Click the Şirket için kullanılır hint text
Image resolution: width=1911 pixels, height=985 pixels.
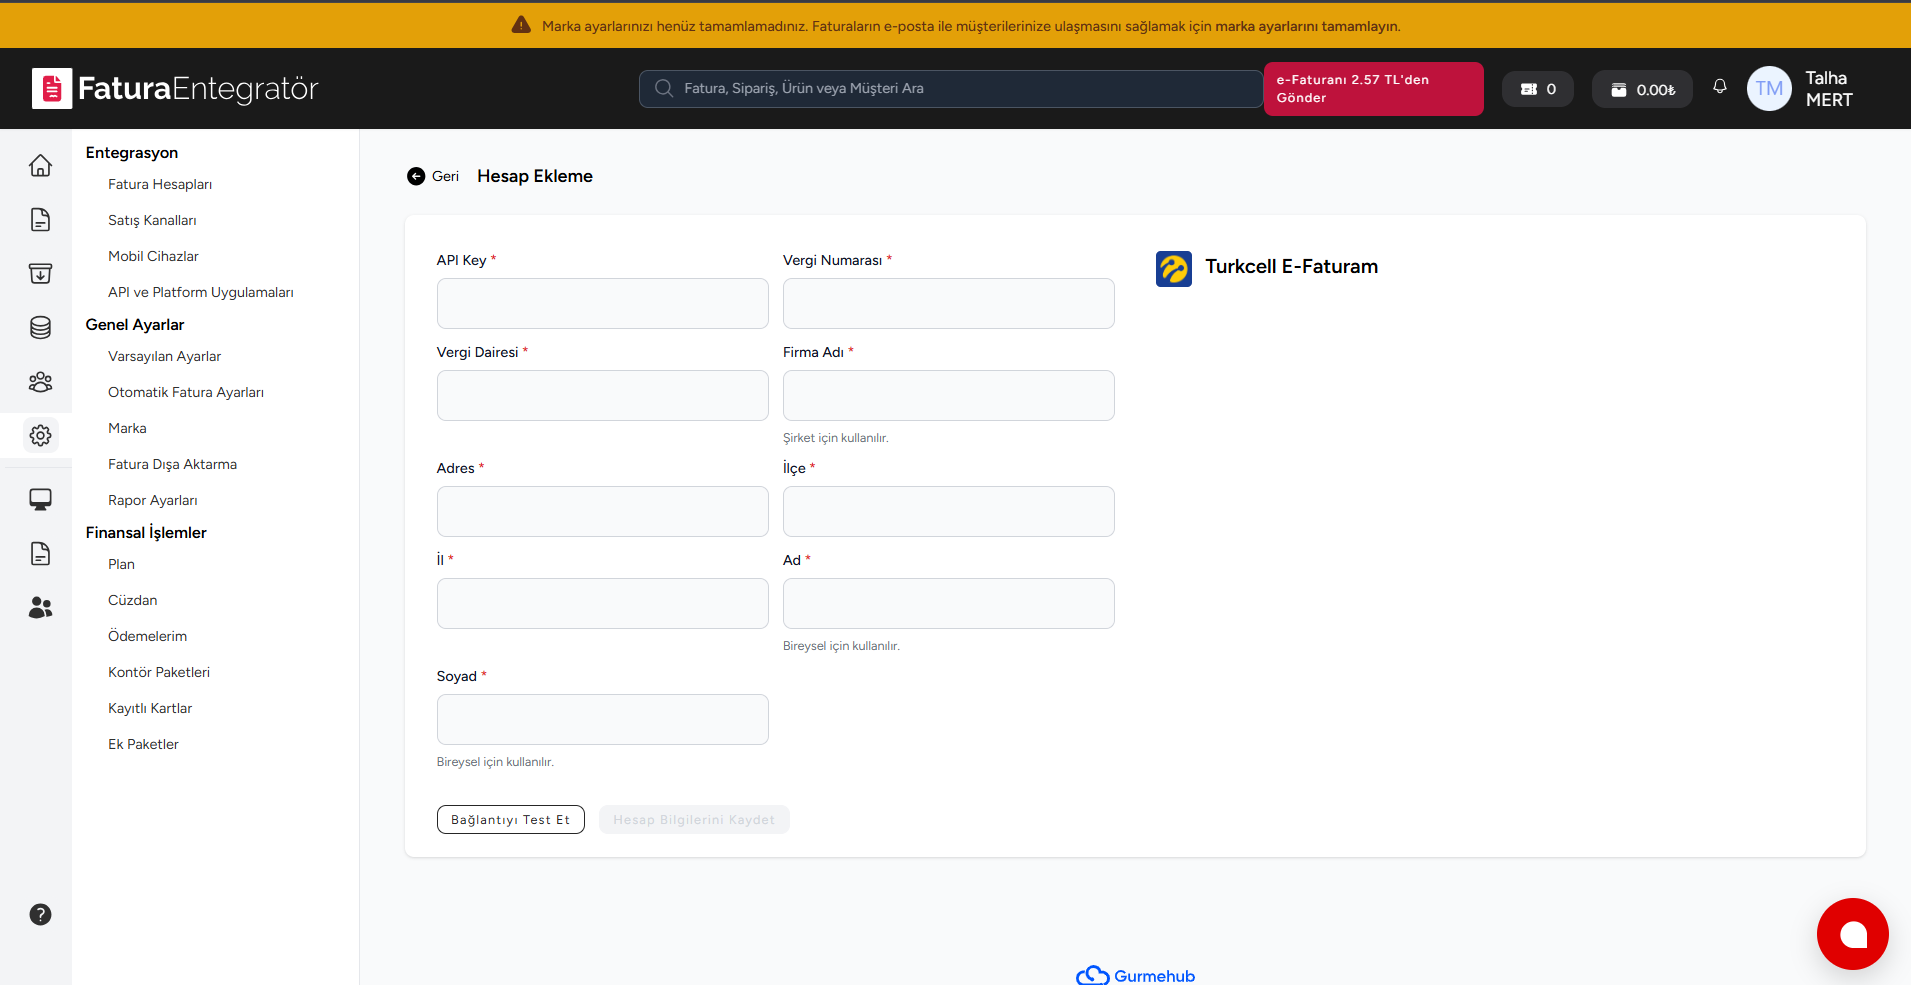pyautogui.click(x=836, y=438)
